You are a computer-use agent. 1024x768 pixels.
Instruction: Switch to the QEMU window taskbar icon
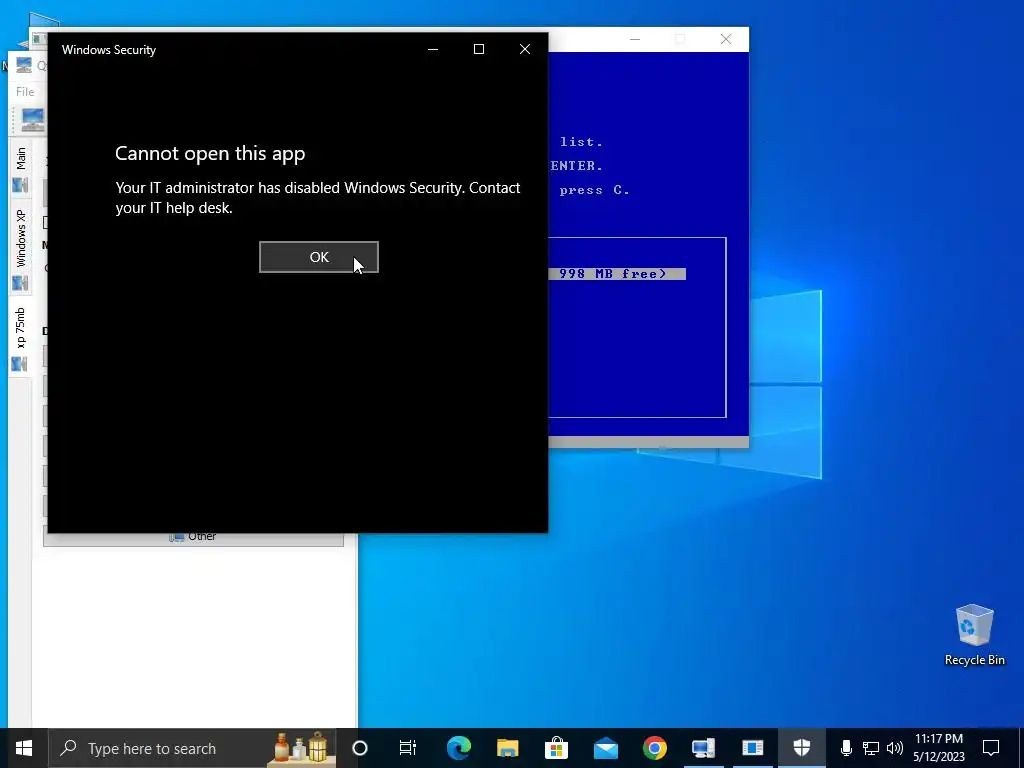point(752,748)
